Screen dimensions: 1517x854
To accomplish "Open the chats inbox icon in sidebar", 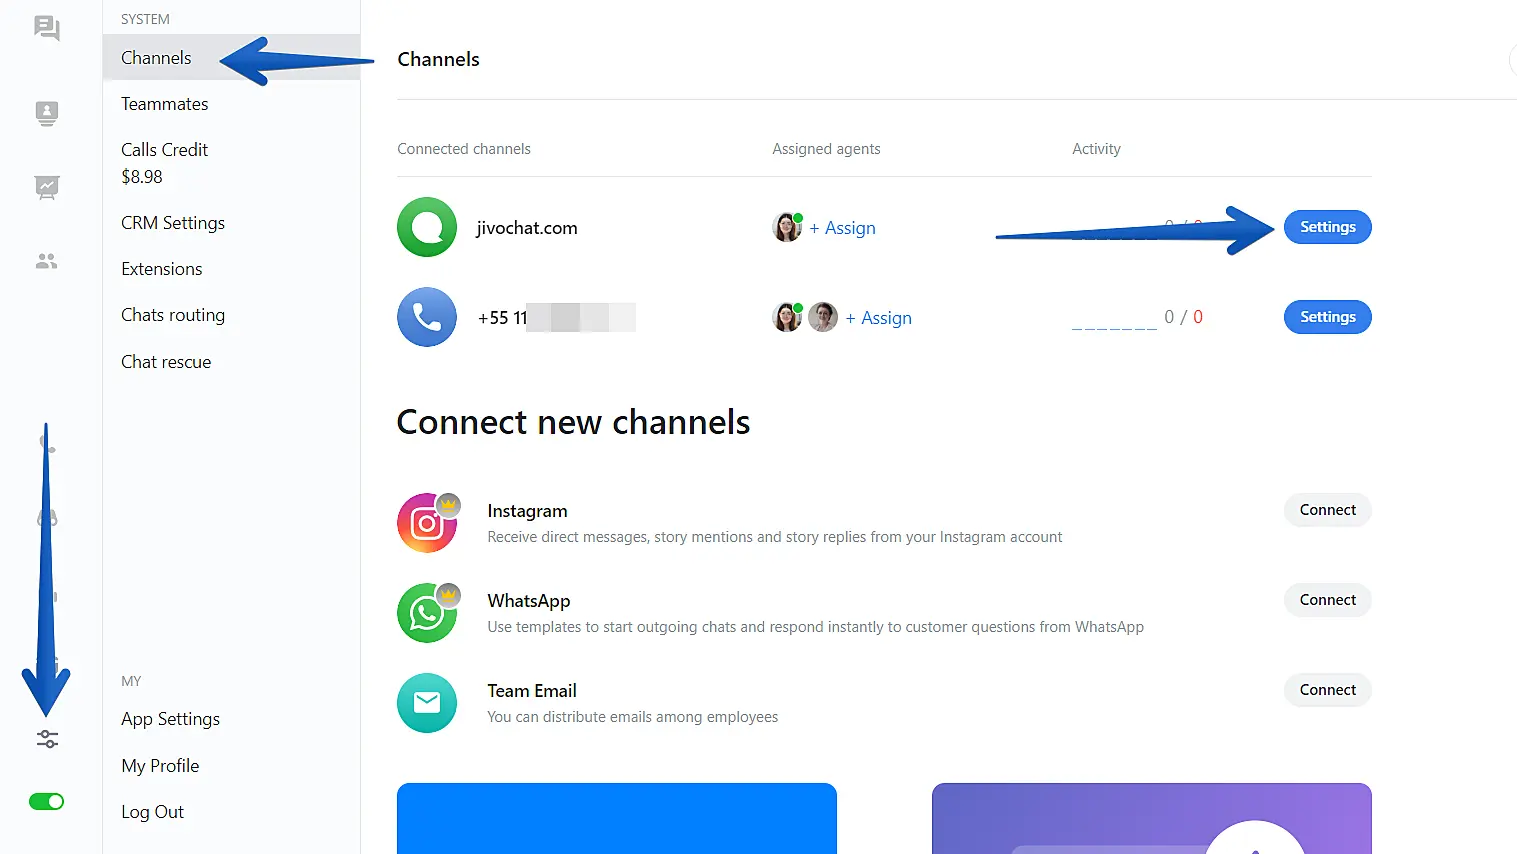I will coord(46,28).
